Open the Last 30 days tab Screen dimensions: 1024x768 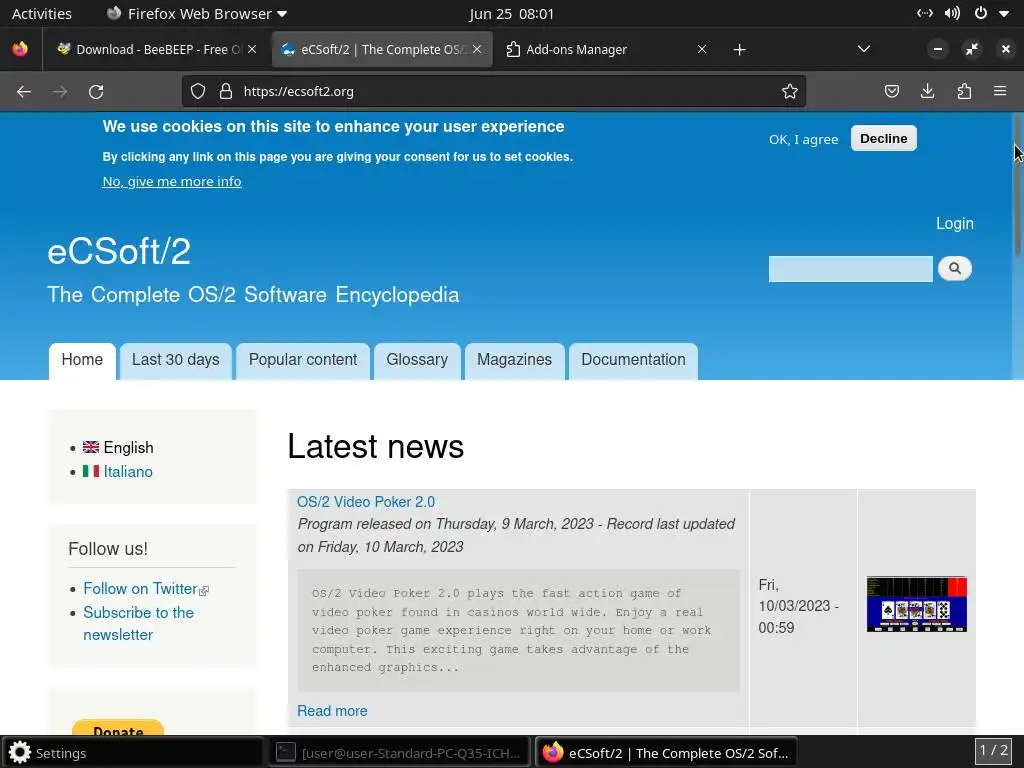pos(176,360)
